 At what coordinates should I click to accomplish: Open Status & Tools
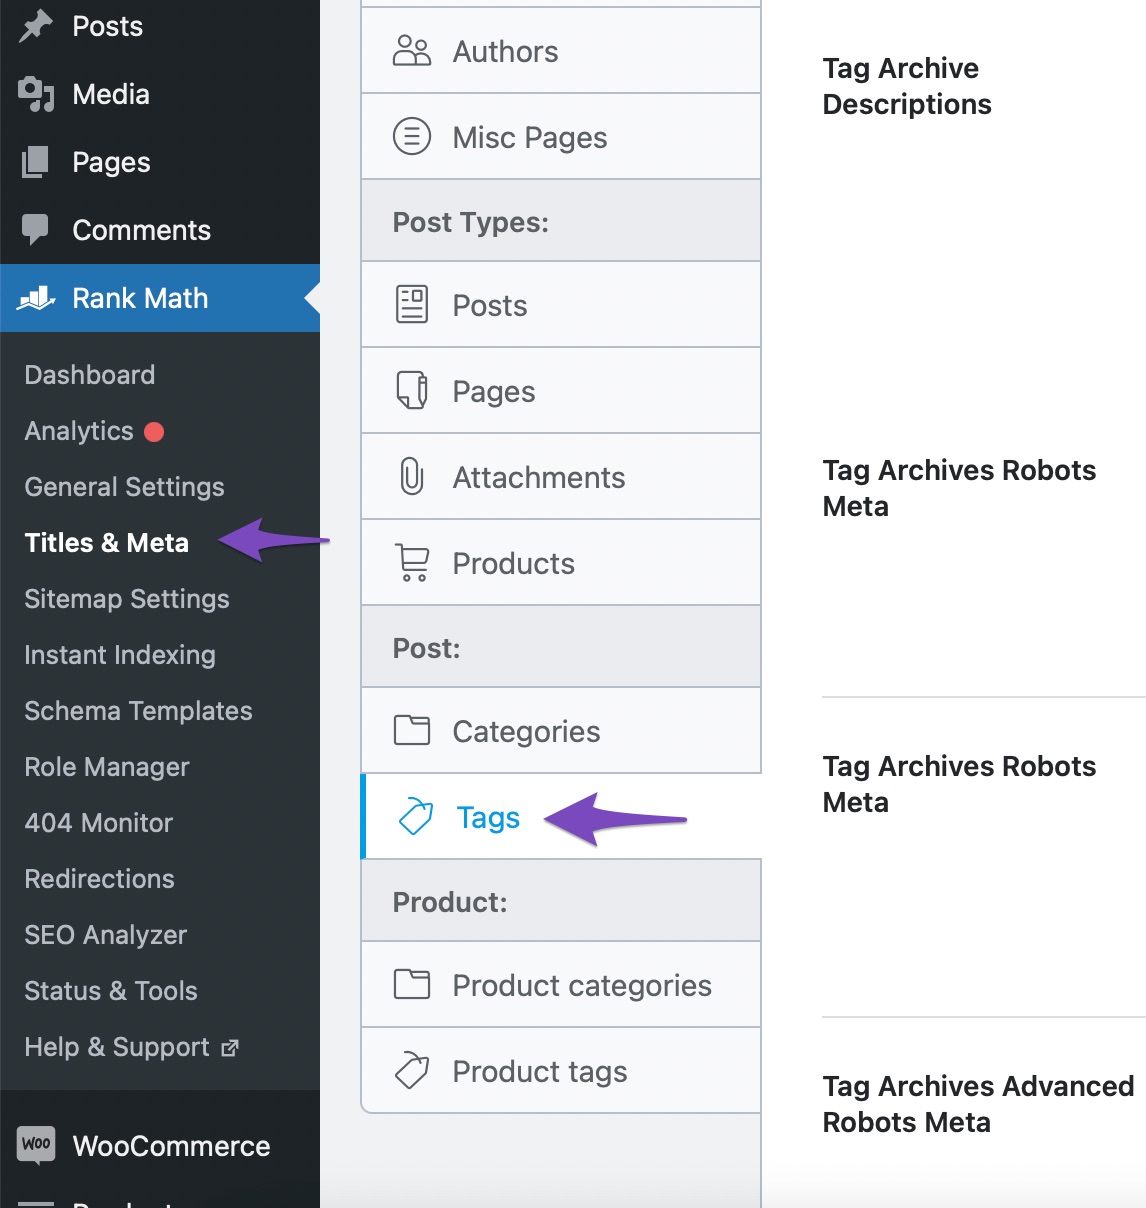tap(111, 991)
